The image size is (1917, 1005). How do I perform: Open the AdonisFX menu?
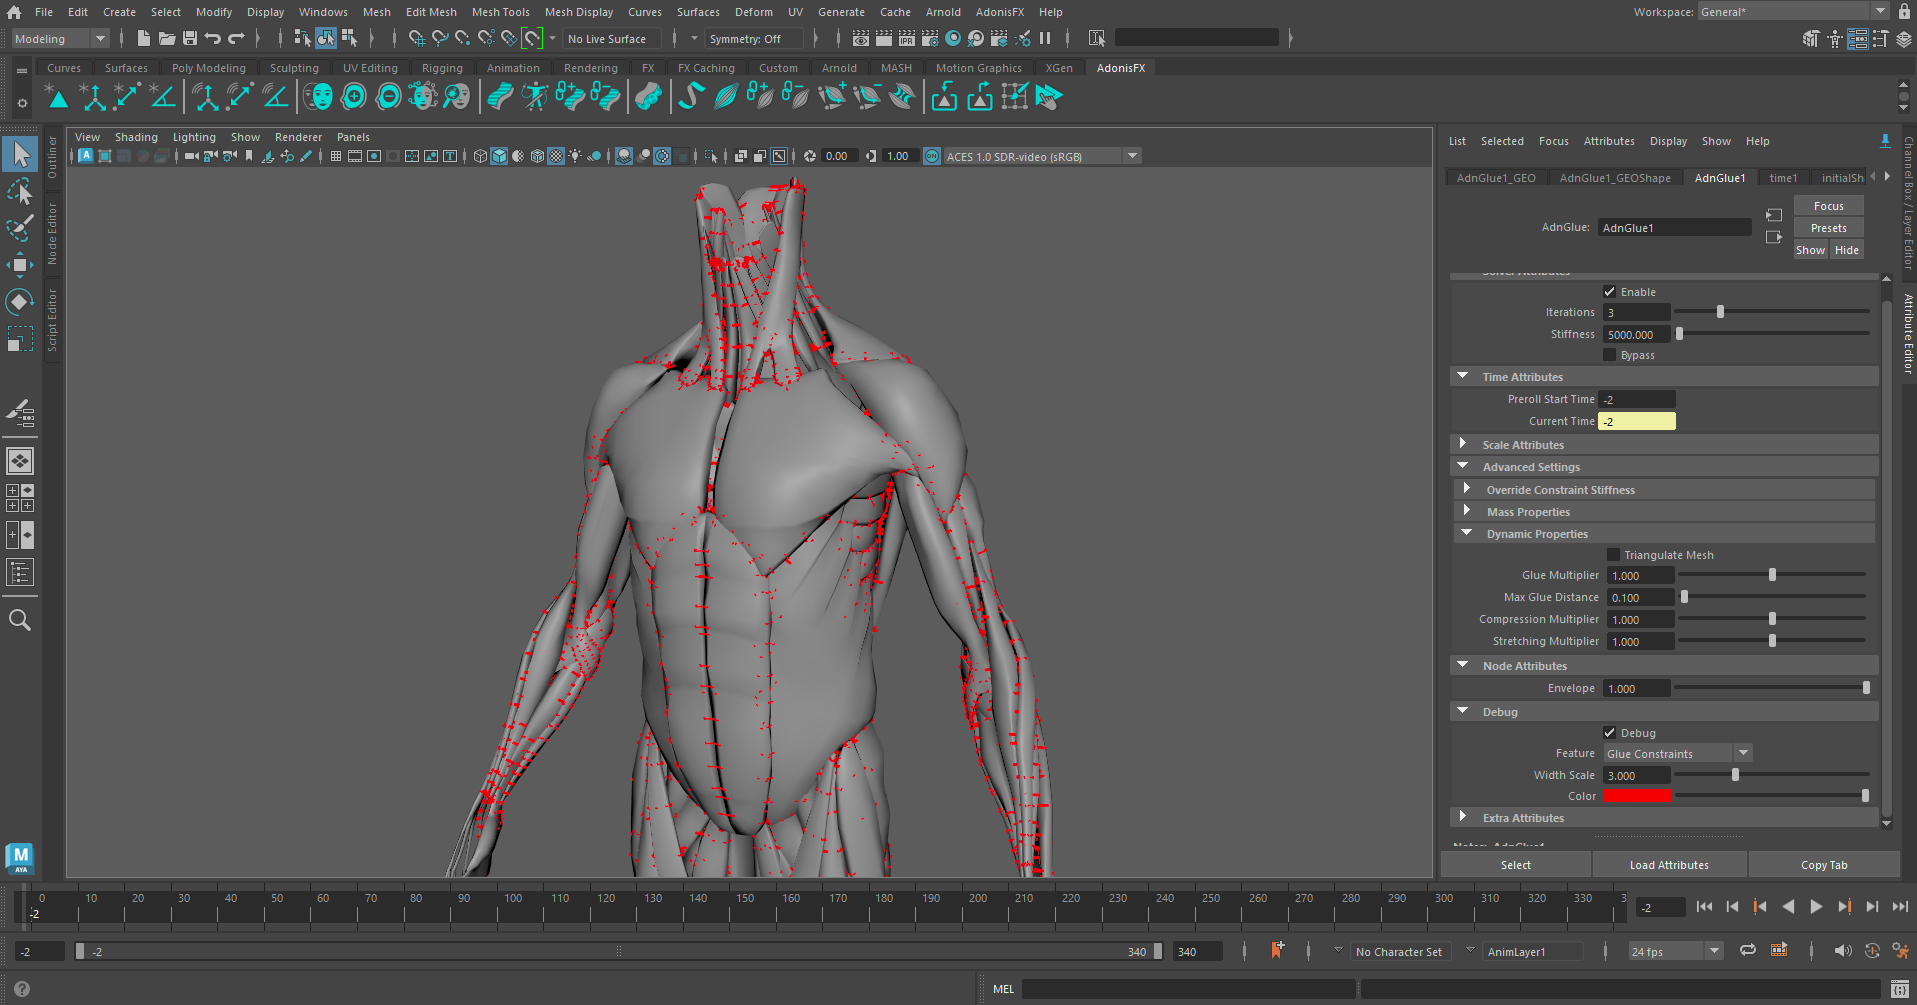tap(999, 12)
